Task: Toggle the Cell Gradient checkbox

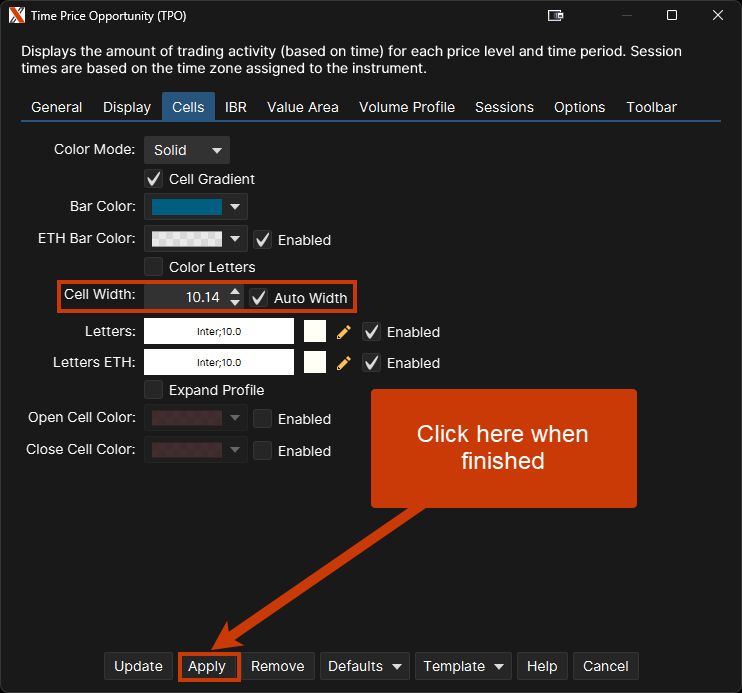Action: pos(154,179)
